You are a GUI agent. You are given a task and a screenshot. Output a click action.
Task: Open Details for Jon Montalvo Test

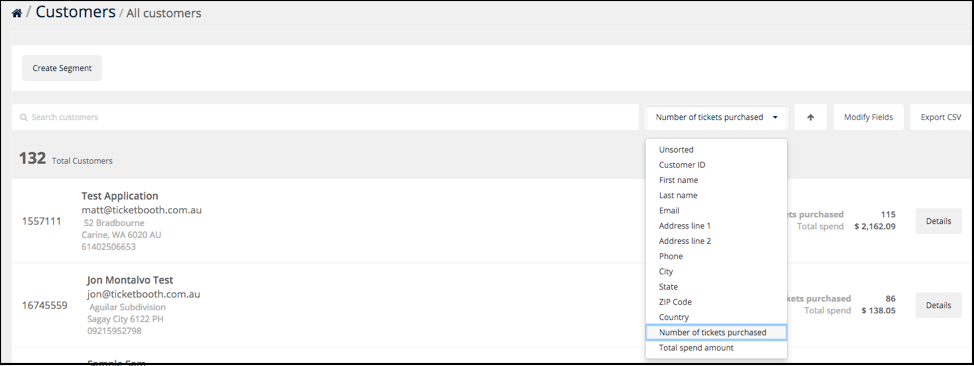pos(938,305)
